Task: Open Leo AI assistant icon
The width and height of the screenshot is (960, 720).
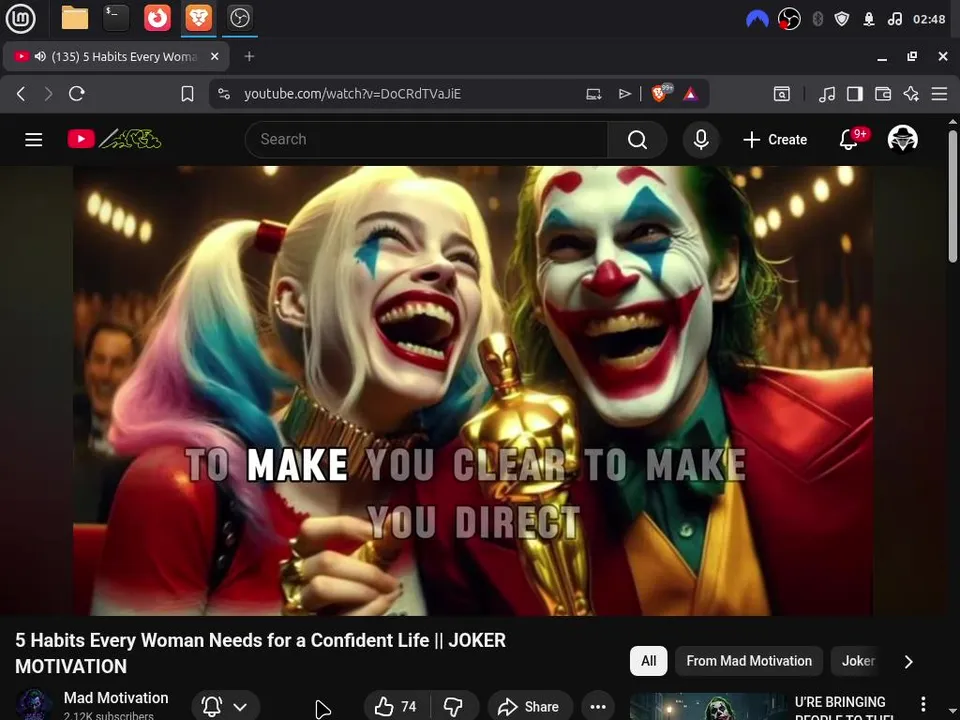Action: [x=911, y=94]
